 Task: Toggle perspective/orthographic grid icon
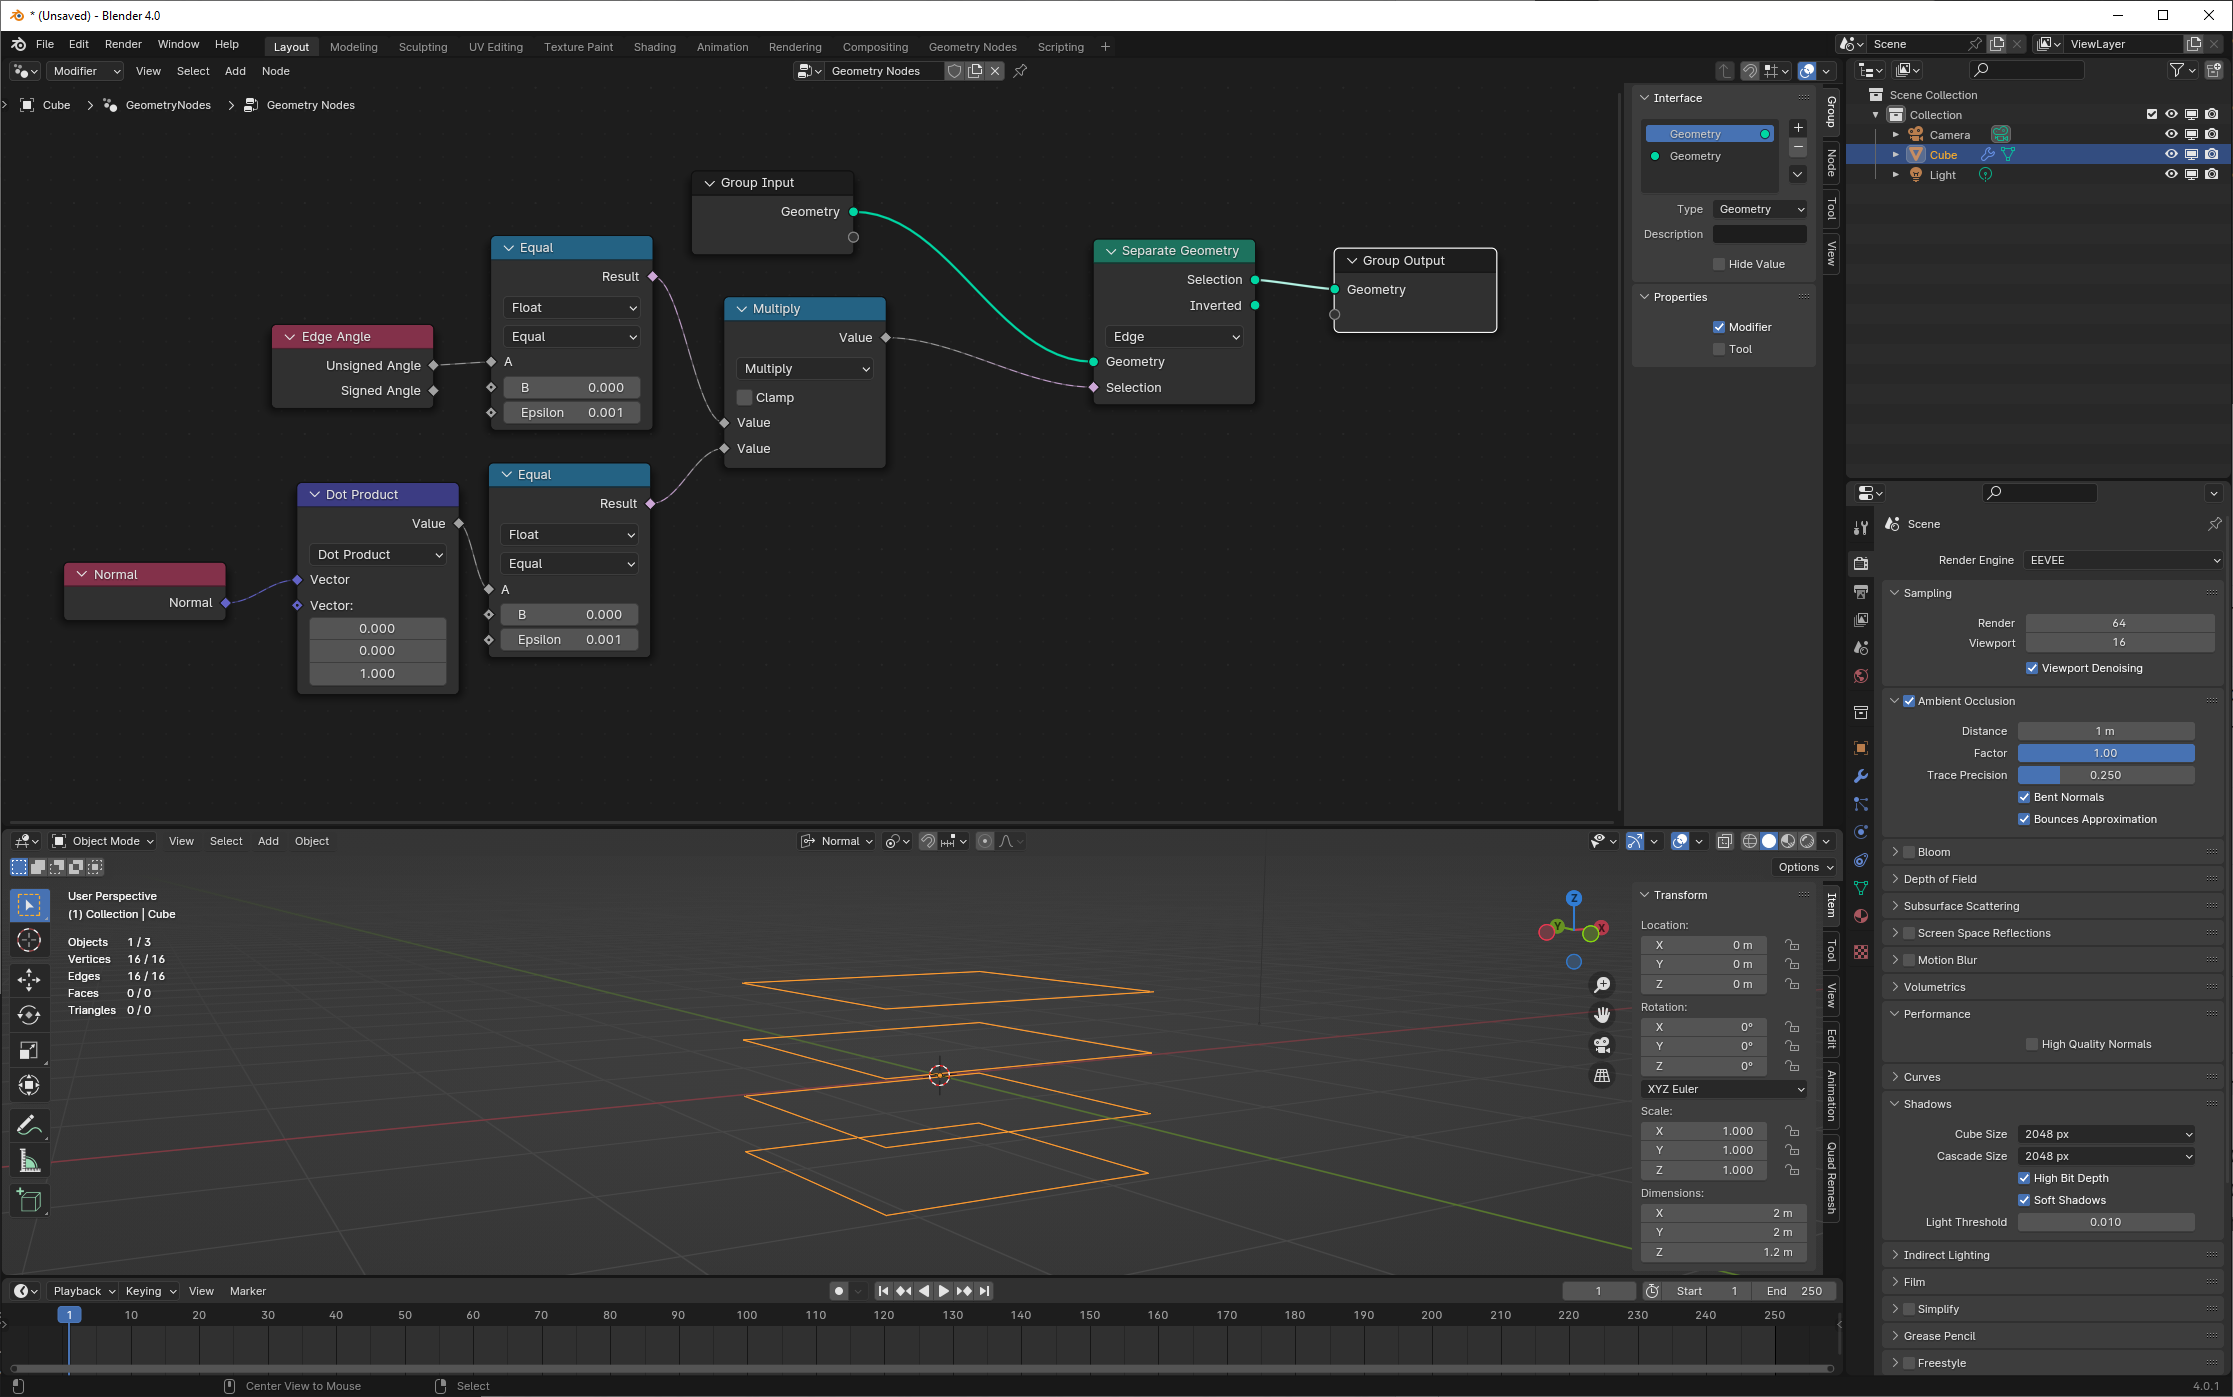pos(1602,1076)
